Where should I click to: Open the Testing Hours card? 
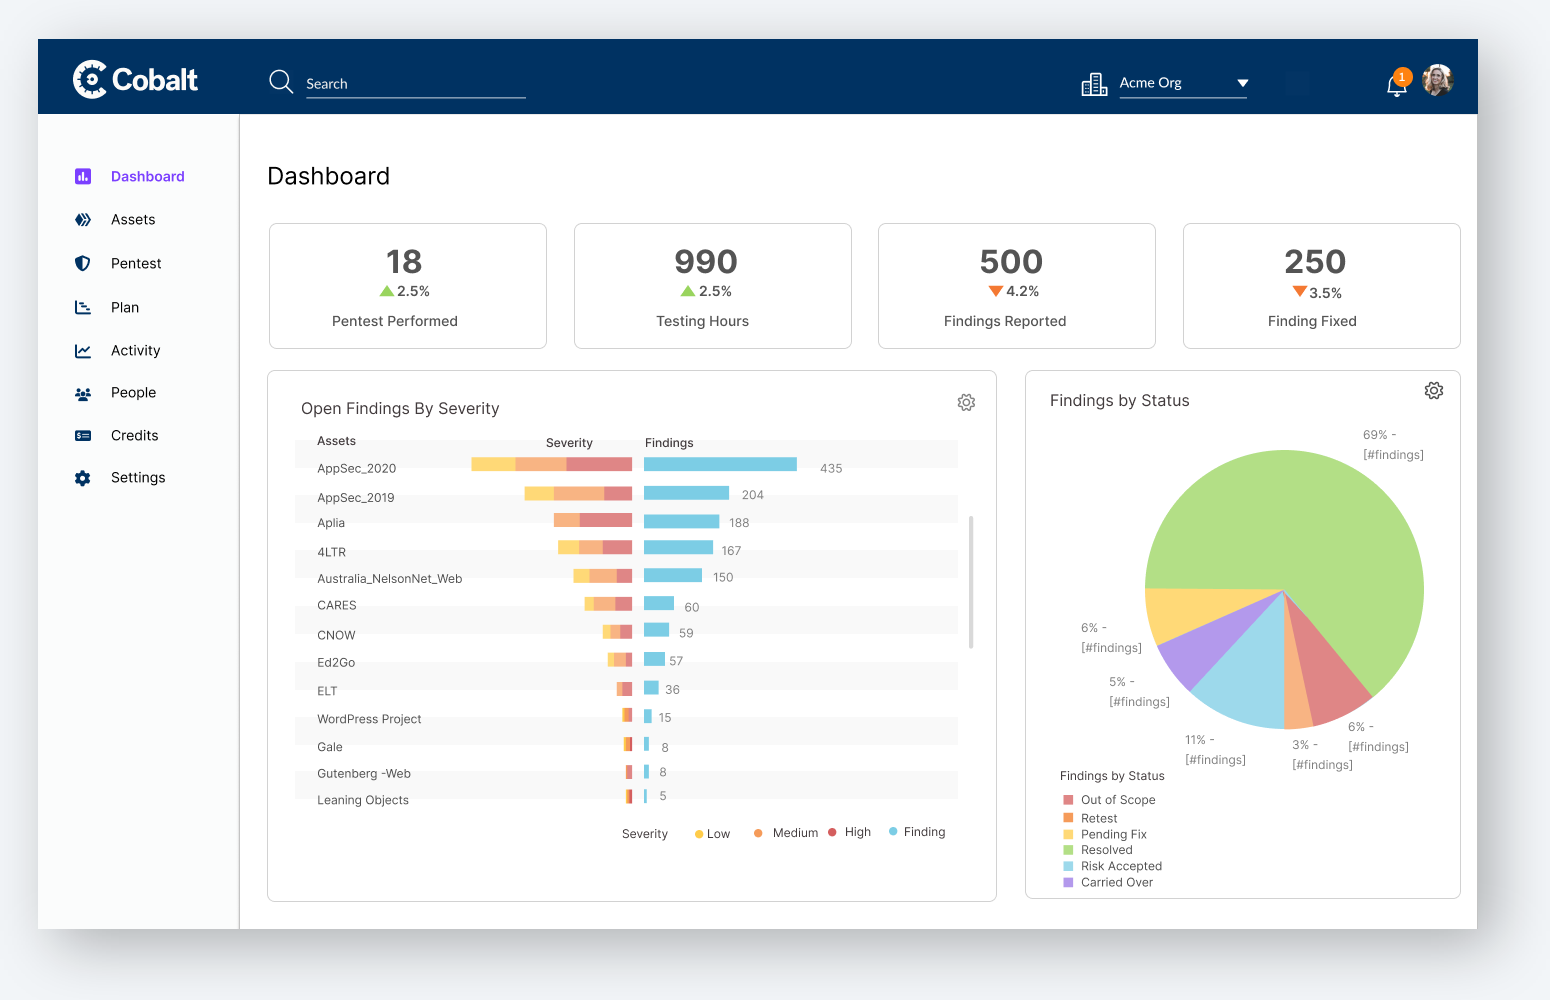713,286
